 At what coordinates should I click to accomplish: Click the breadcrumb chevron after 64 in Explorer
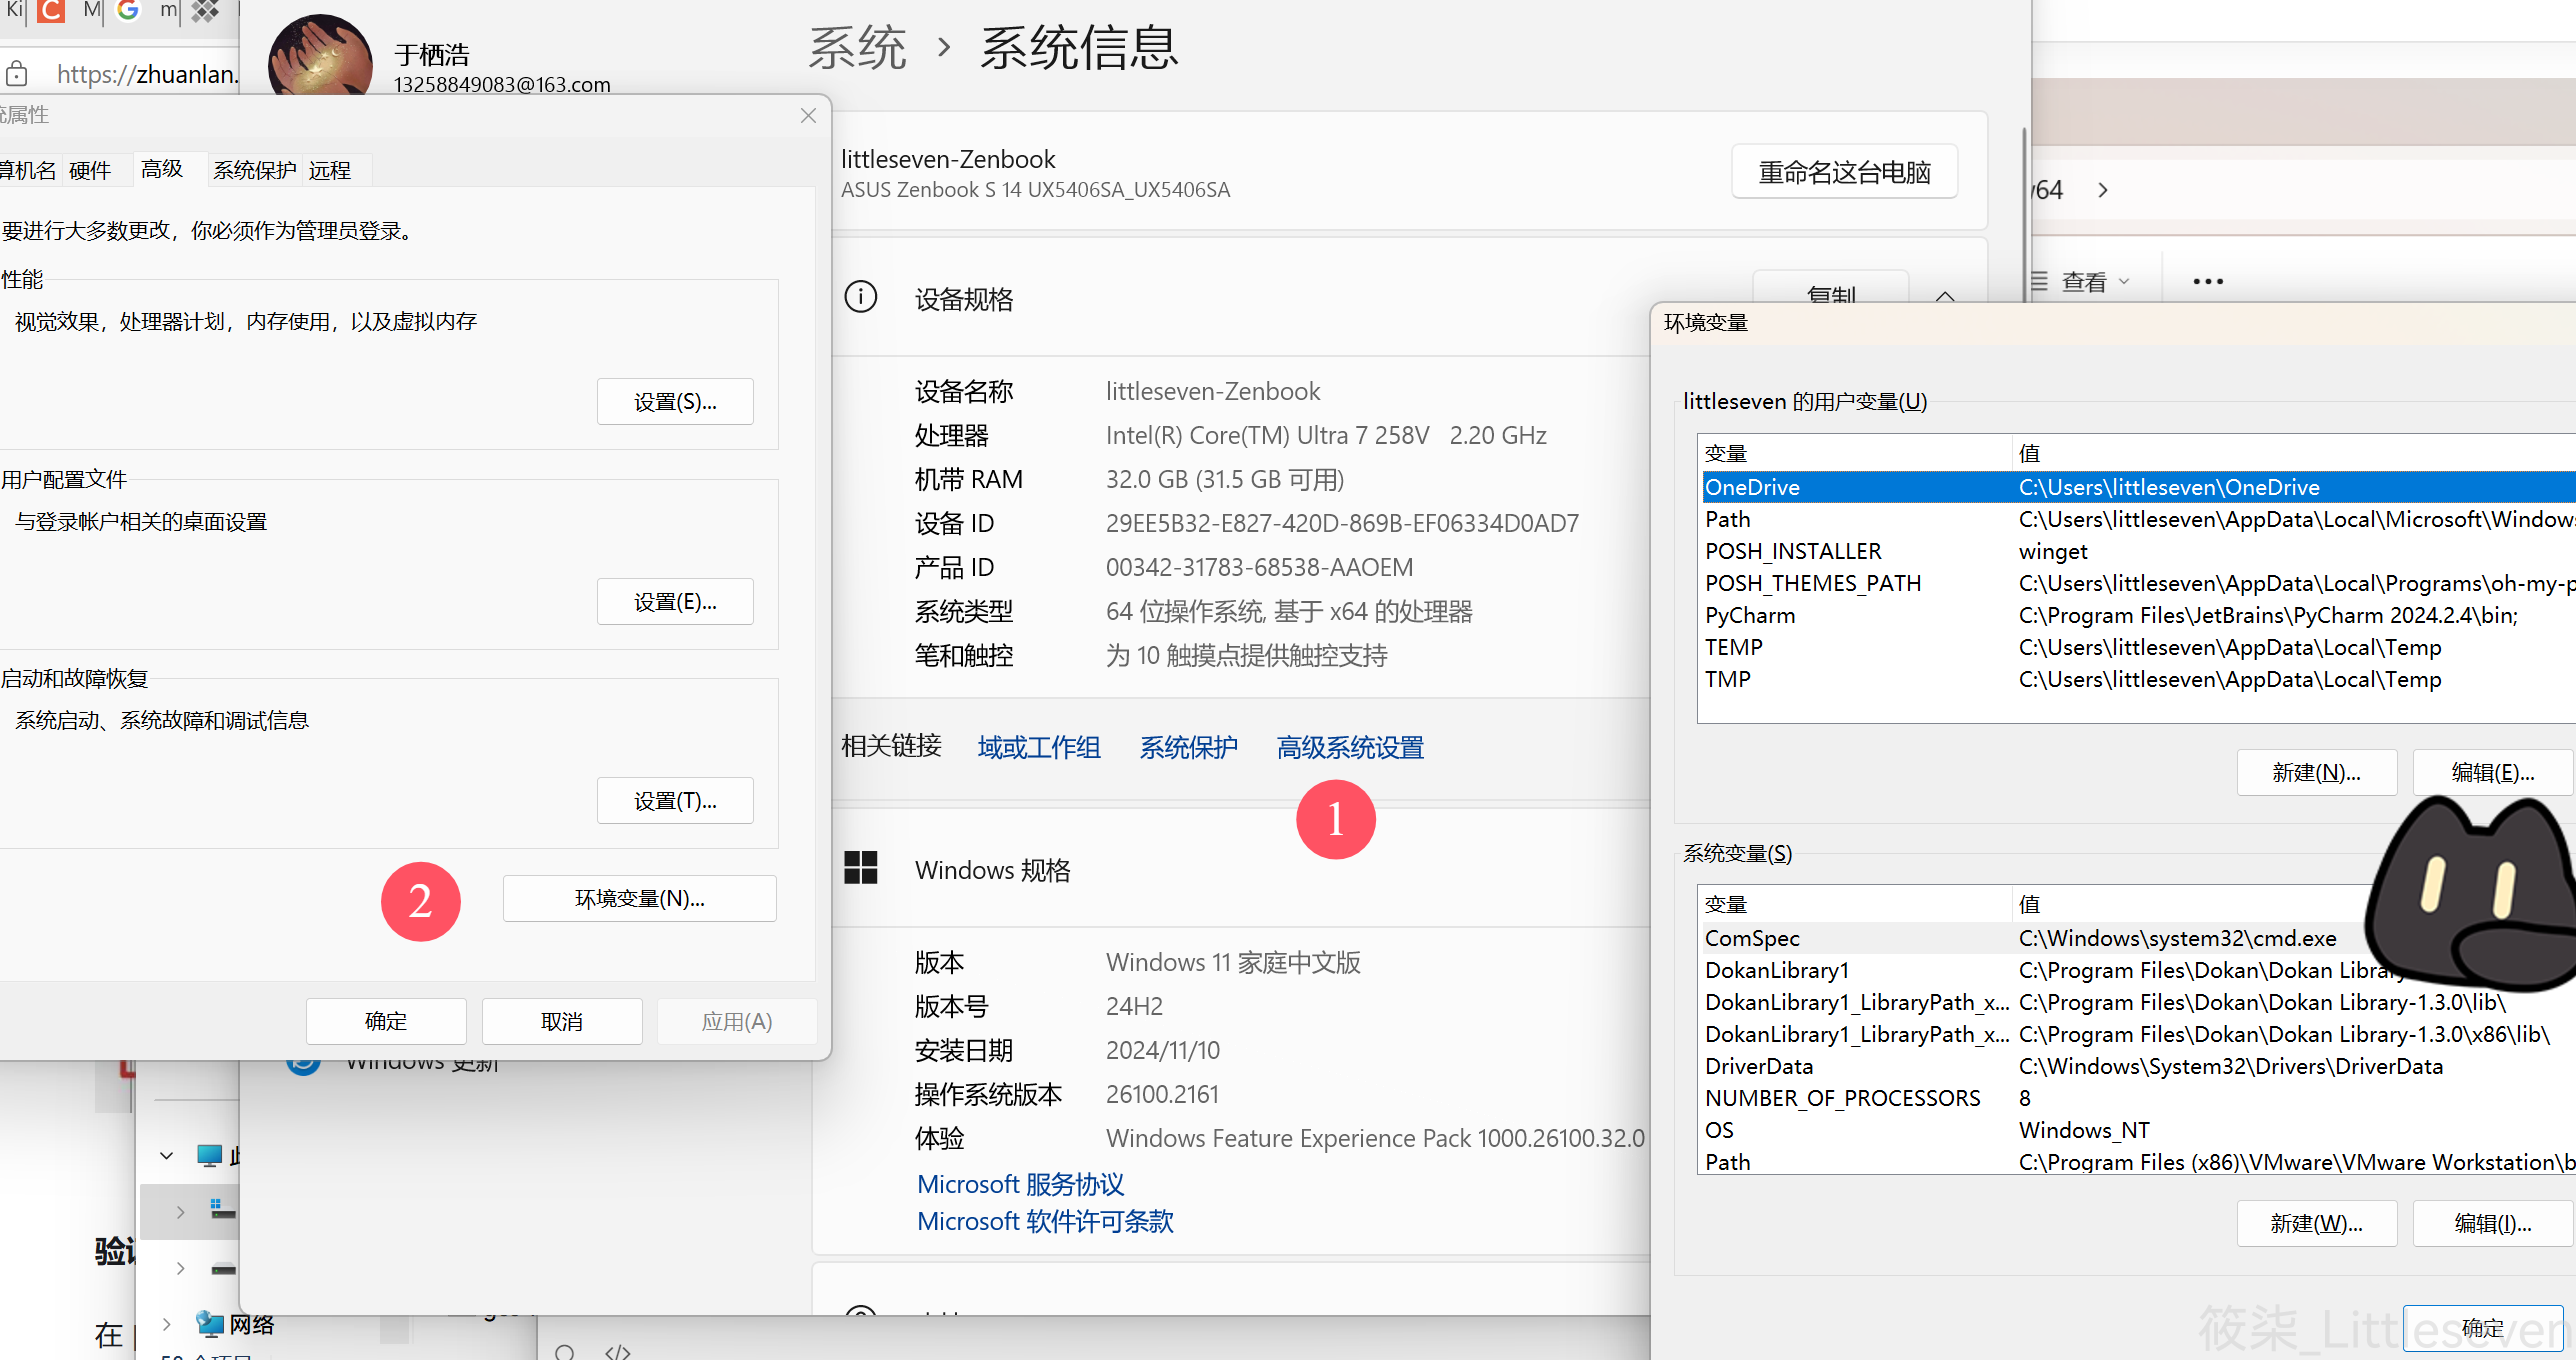2102,190
